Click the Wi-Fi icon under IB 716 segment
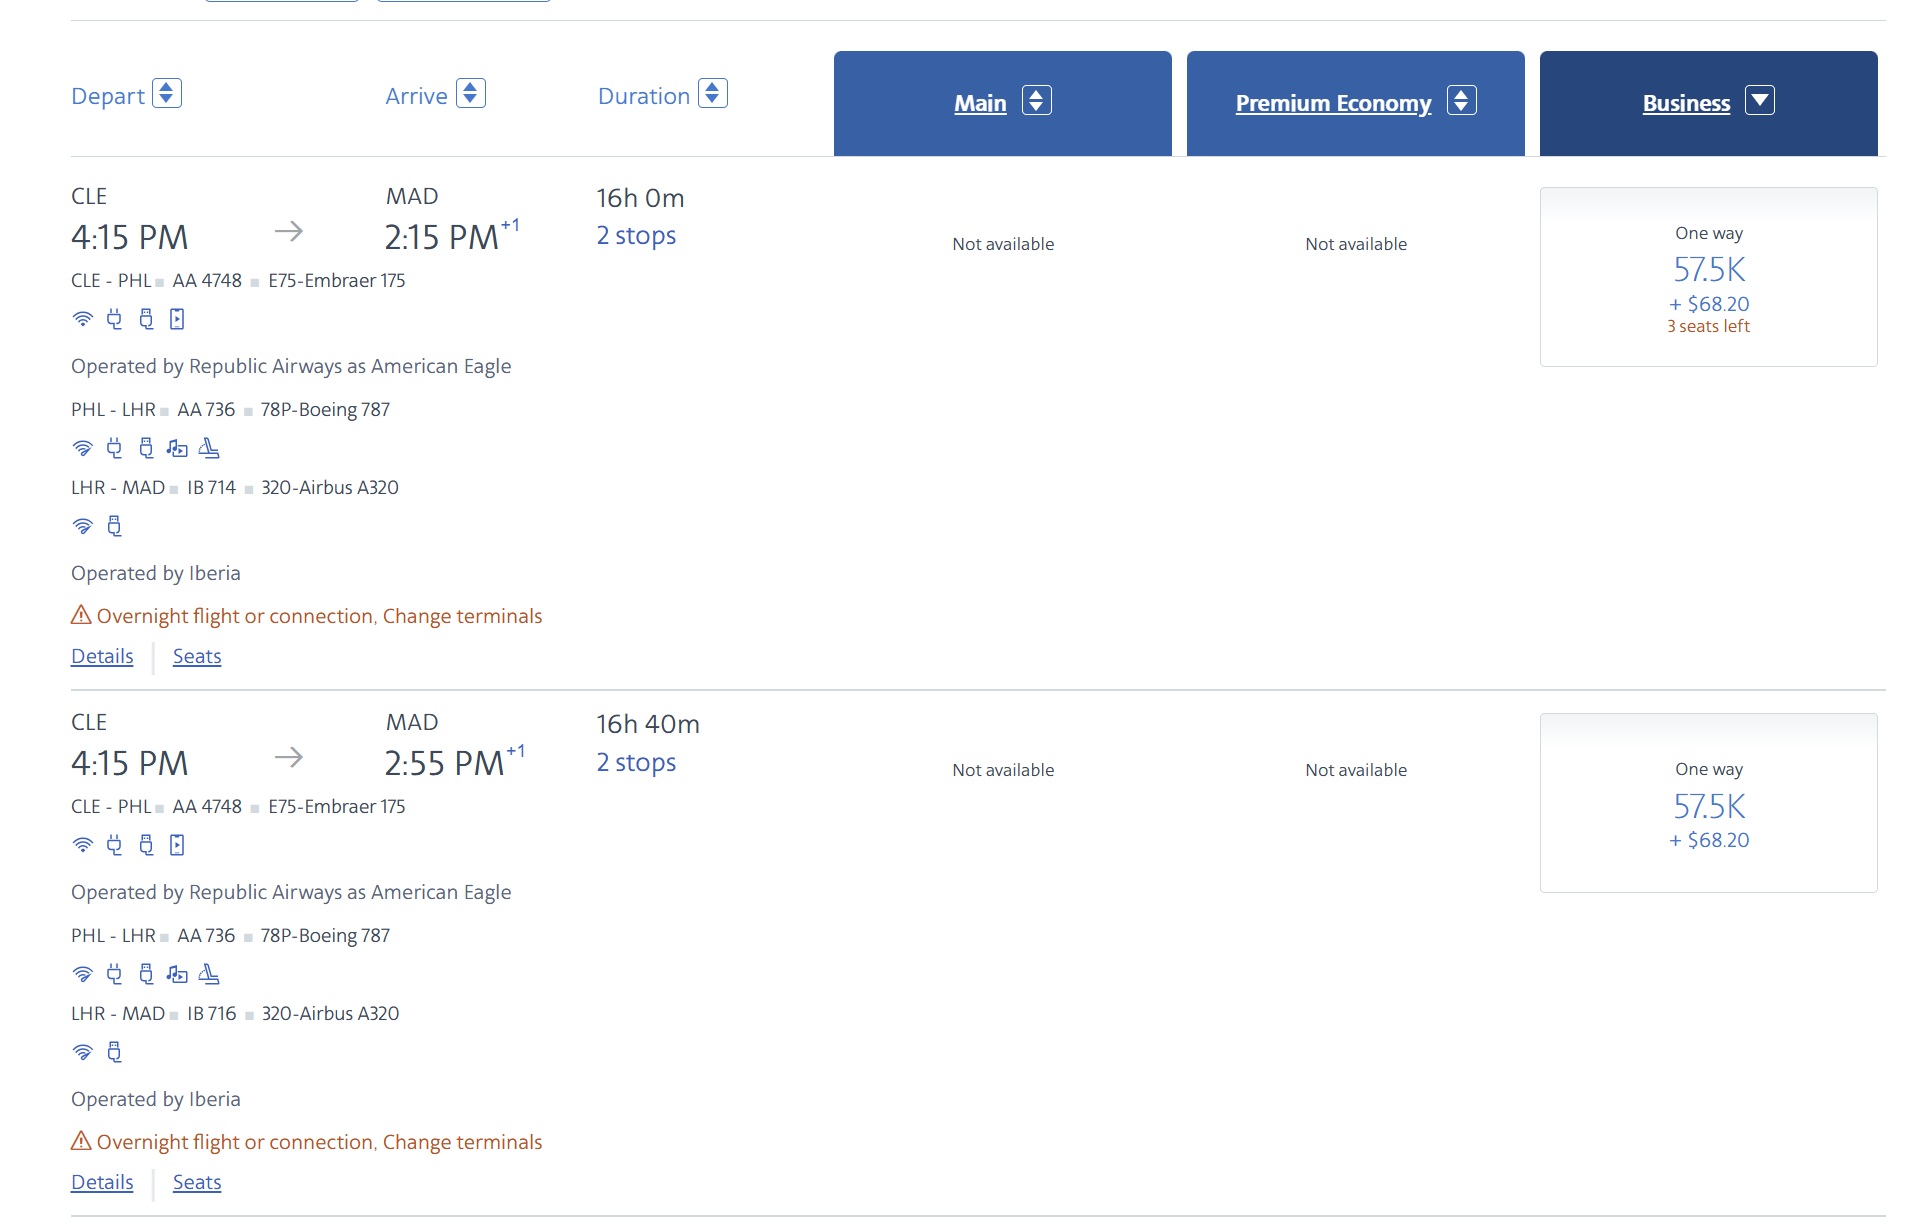Viewport: 1926px width, 1231px height. pos(83,1052)
